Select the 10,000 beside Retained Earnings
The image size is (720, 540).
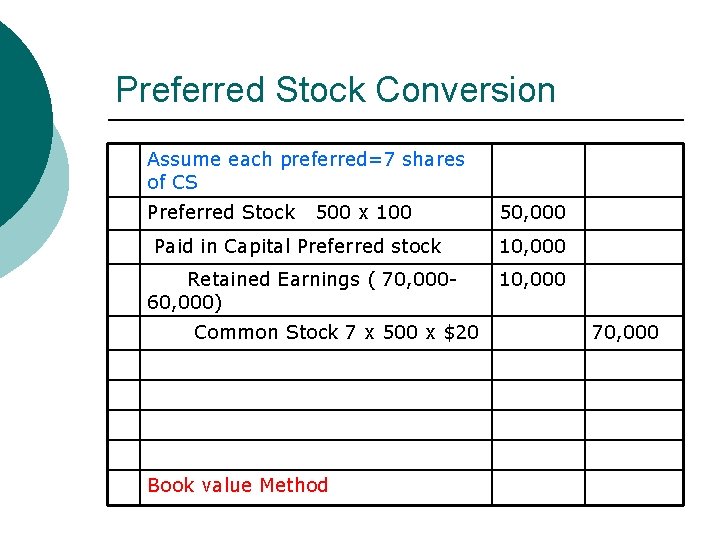click(x=532, y=279)
